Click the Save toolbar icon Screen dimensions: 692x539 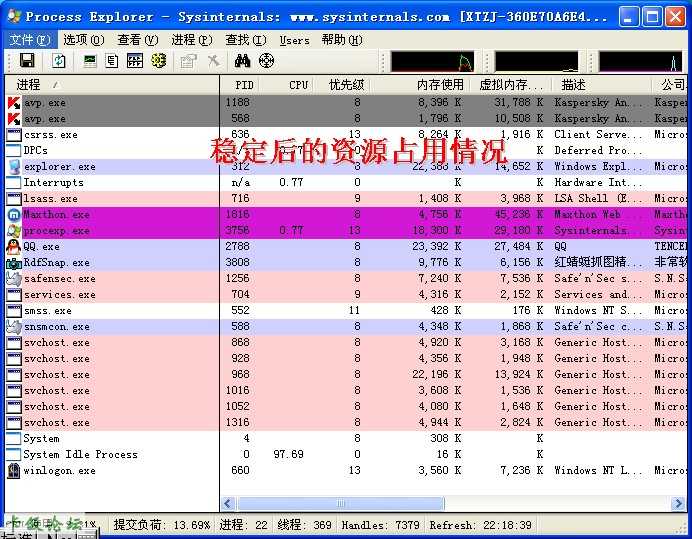pos(27,60)
